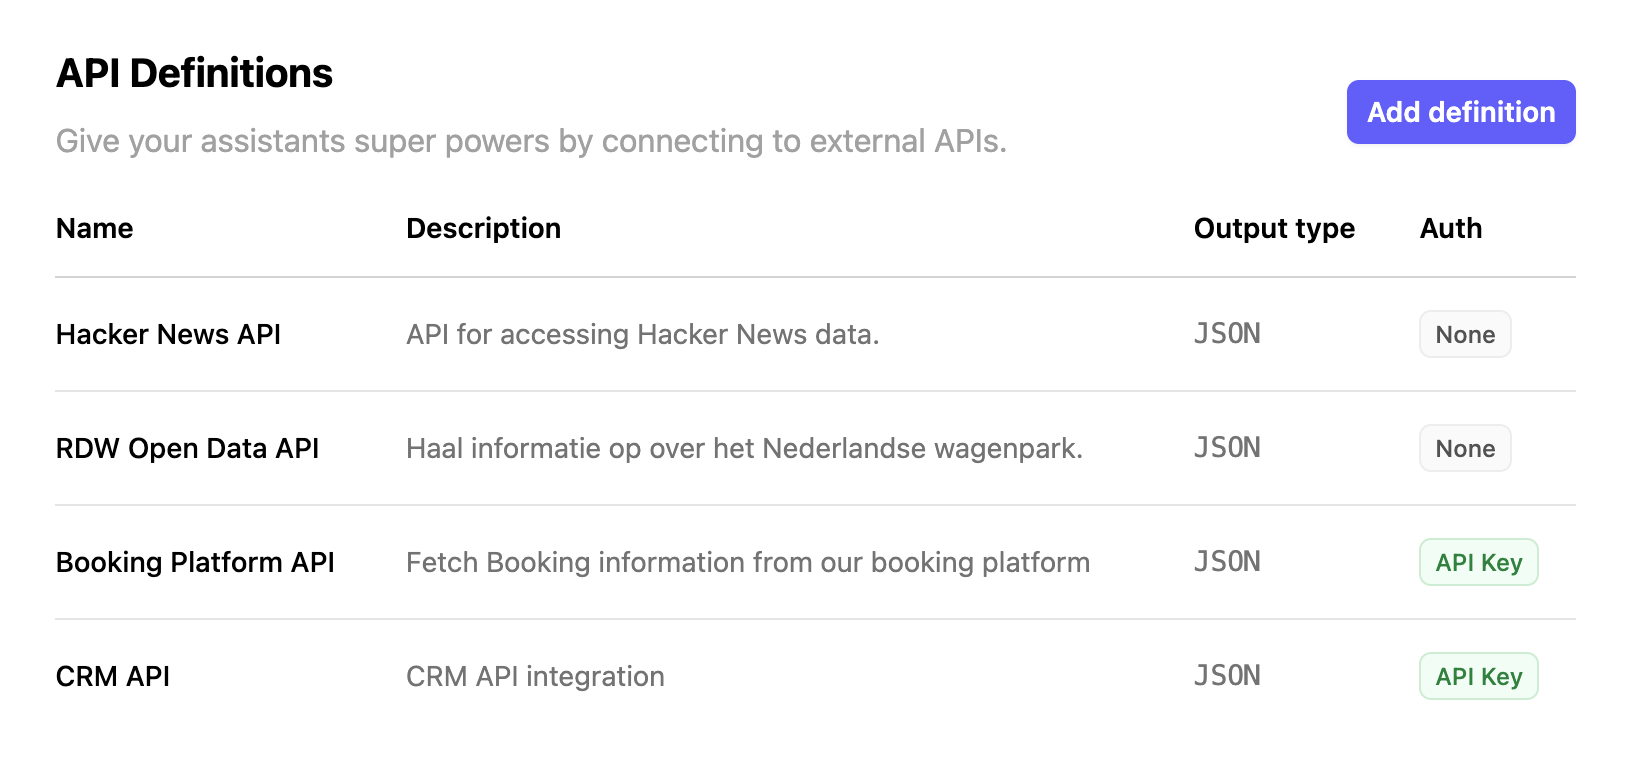
Task: Click JSON output type for Hacker News API
Action: point(1227,334)
